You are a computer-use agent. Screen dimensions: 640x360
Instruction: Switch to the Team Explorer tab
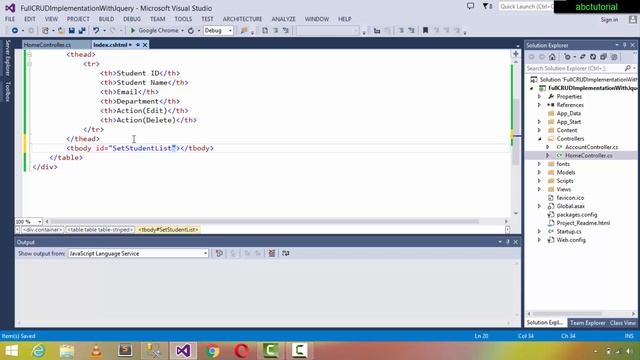[x=587, y=323]
